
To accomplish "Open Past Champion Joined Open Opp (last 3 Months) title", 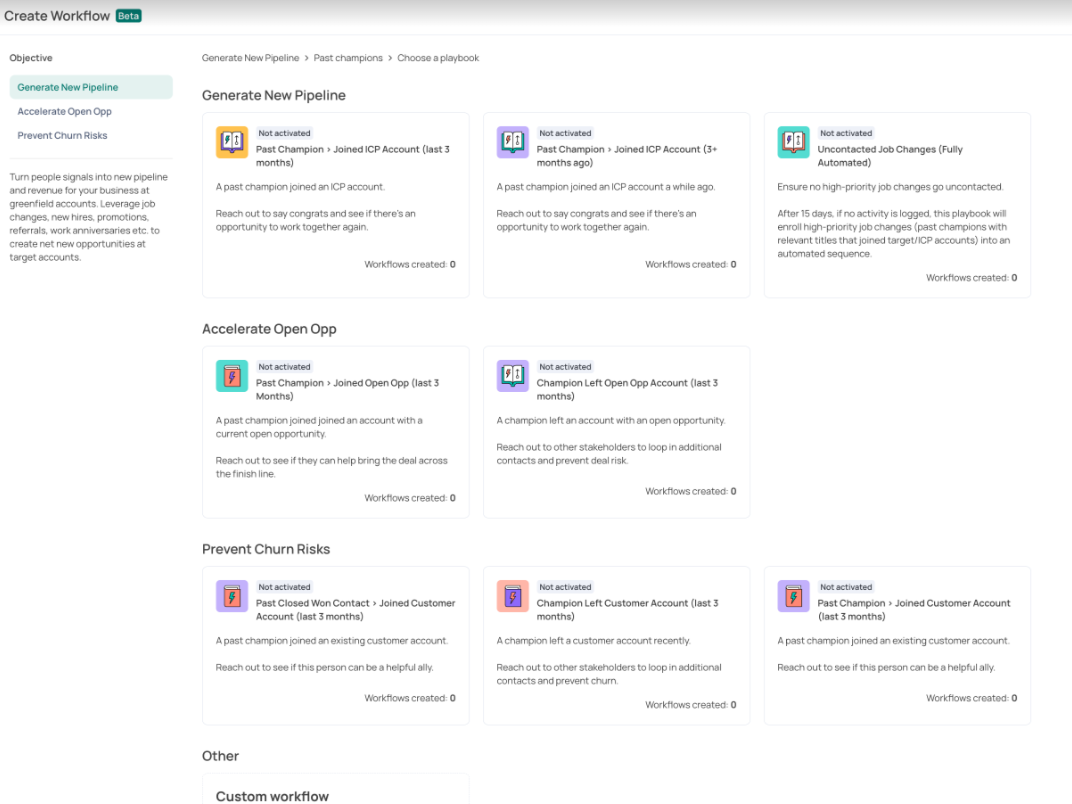I will point(347,390).
